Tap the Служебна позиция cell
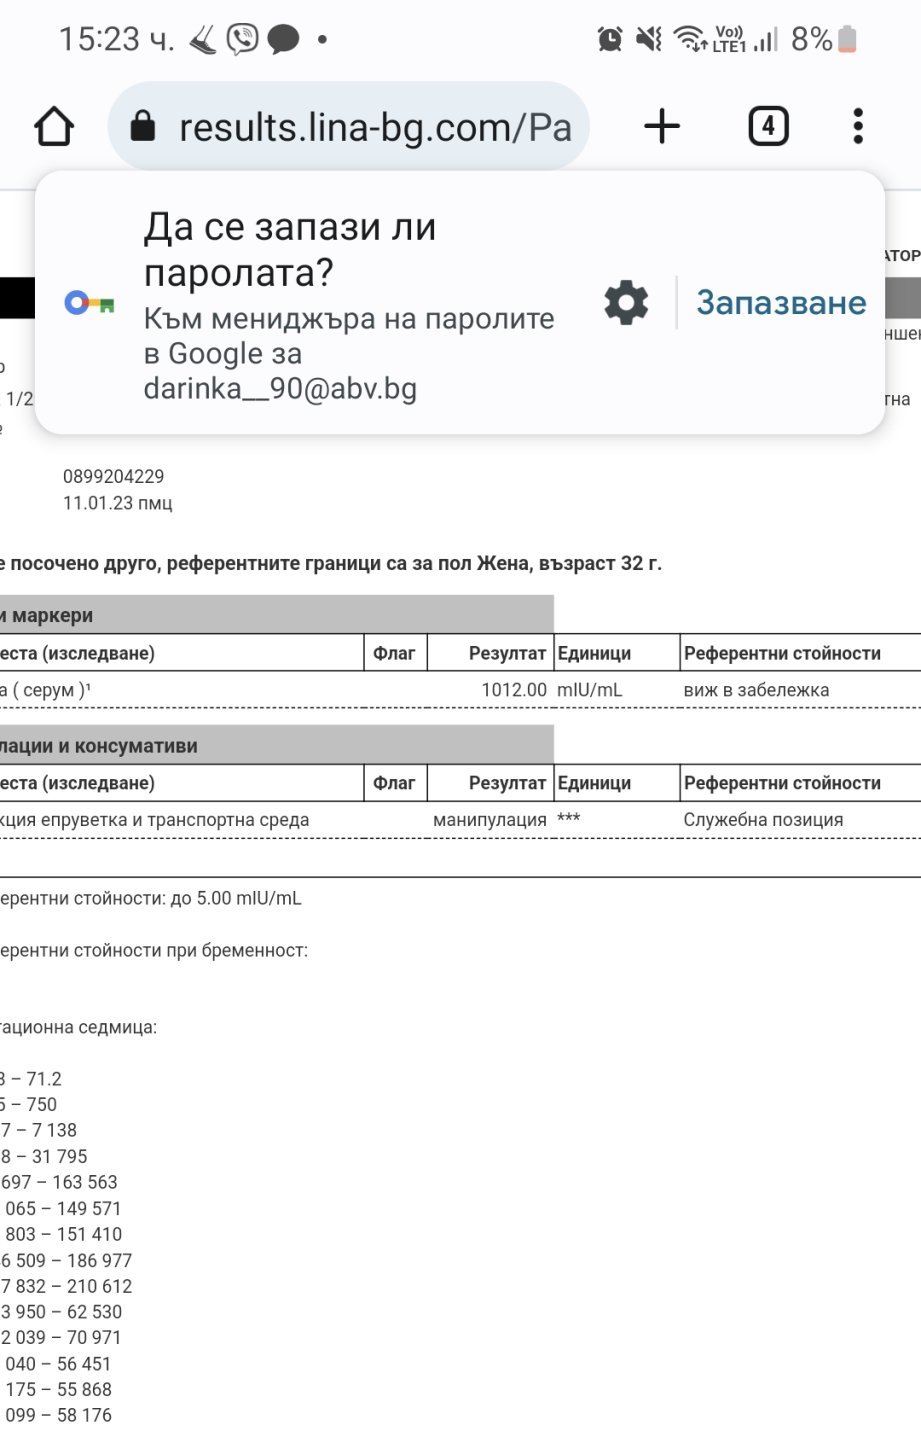 coord(763,820)
